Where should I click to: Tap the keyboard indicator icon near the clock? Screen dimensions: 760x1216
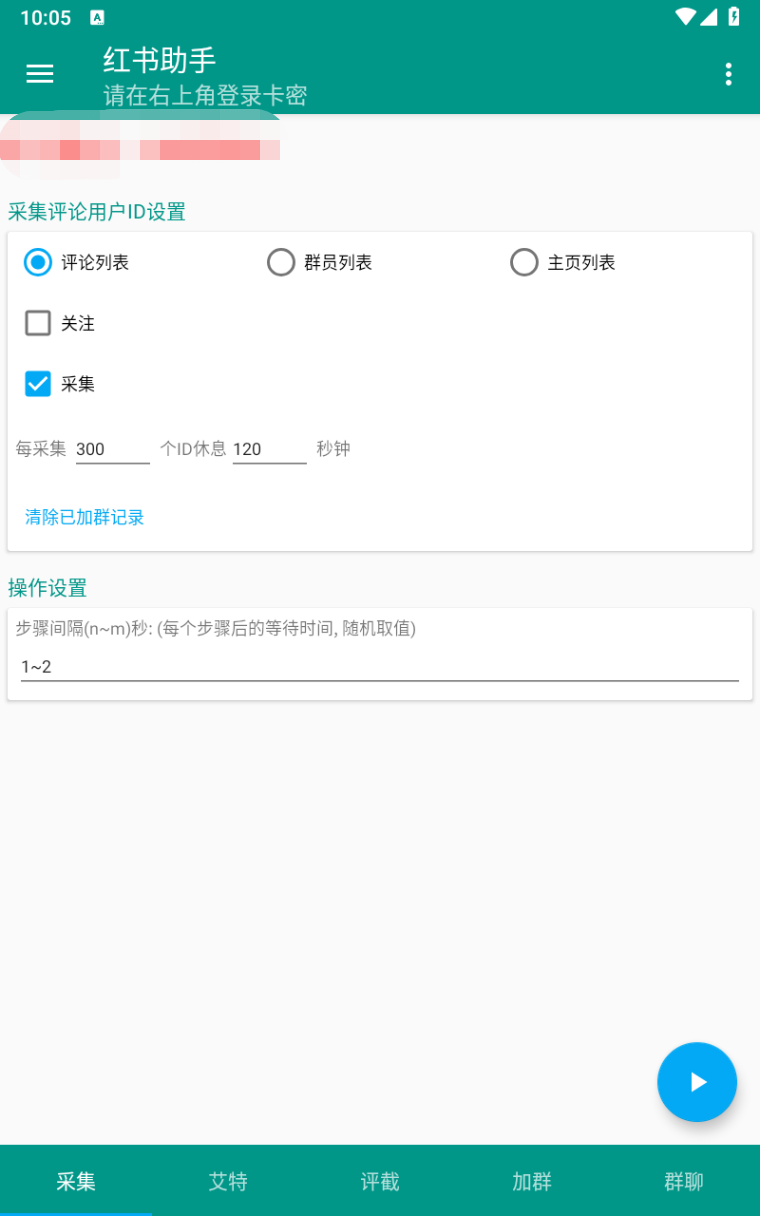[x=97, y=16]
